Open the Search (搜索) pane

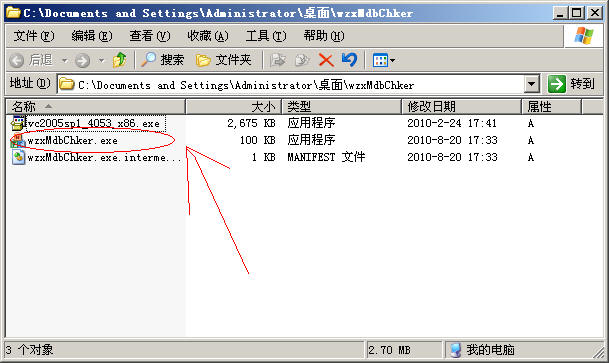(x=162, y=60)
